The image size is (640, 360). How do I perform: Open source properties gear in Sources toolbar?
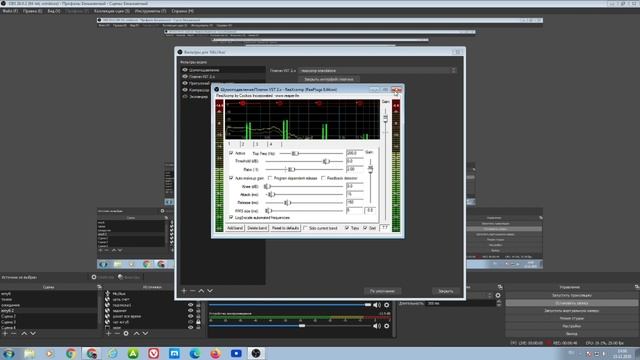pos(126,333)
